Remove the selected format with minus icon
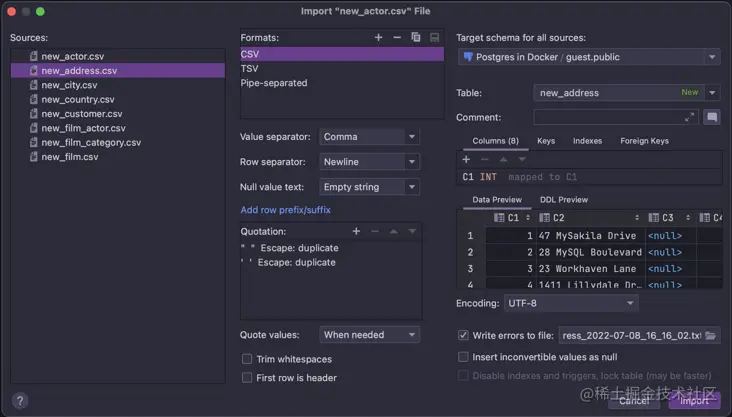The image size is (732, 417). click(x=397, y=37)
